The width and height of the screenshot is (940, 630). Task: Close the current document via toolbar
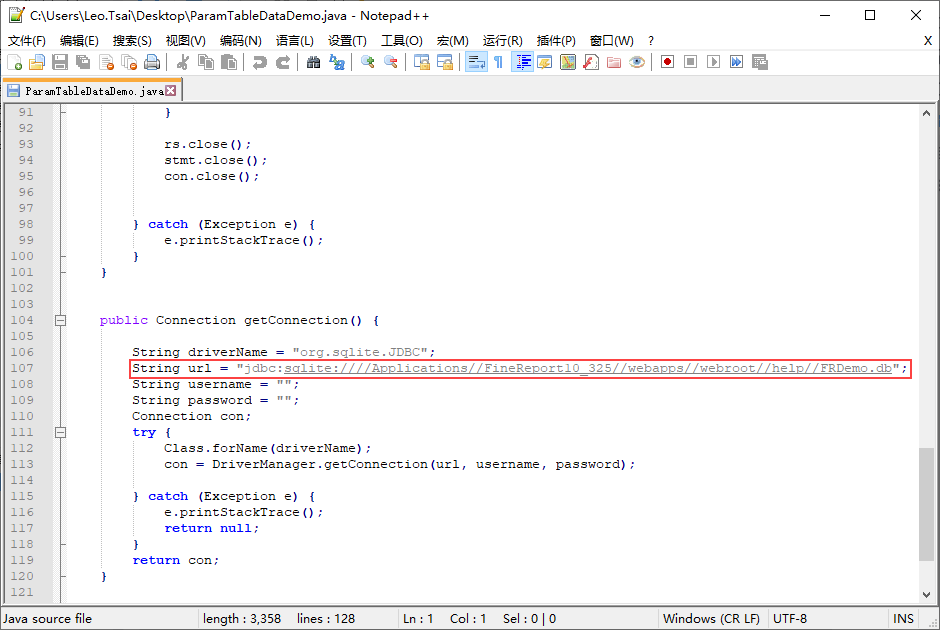(106, 62)
